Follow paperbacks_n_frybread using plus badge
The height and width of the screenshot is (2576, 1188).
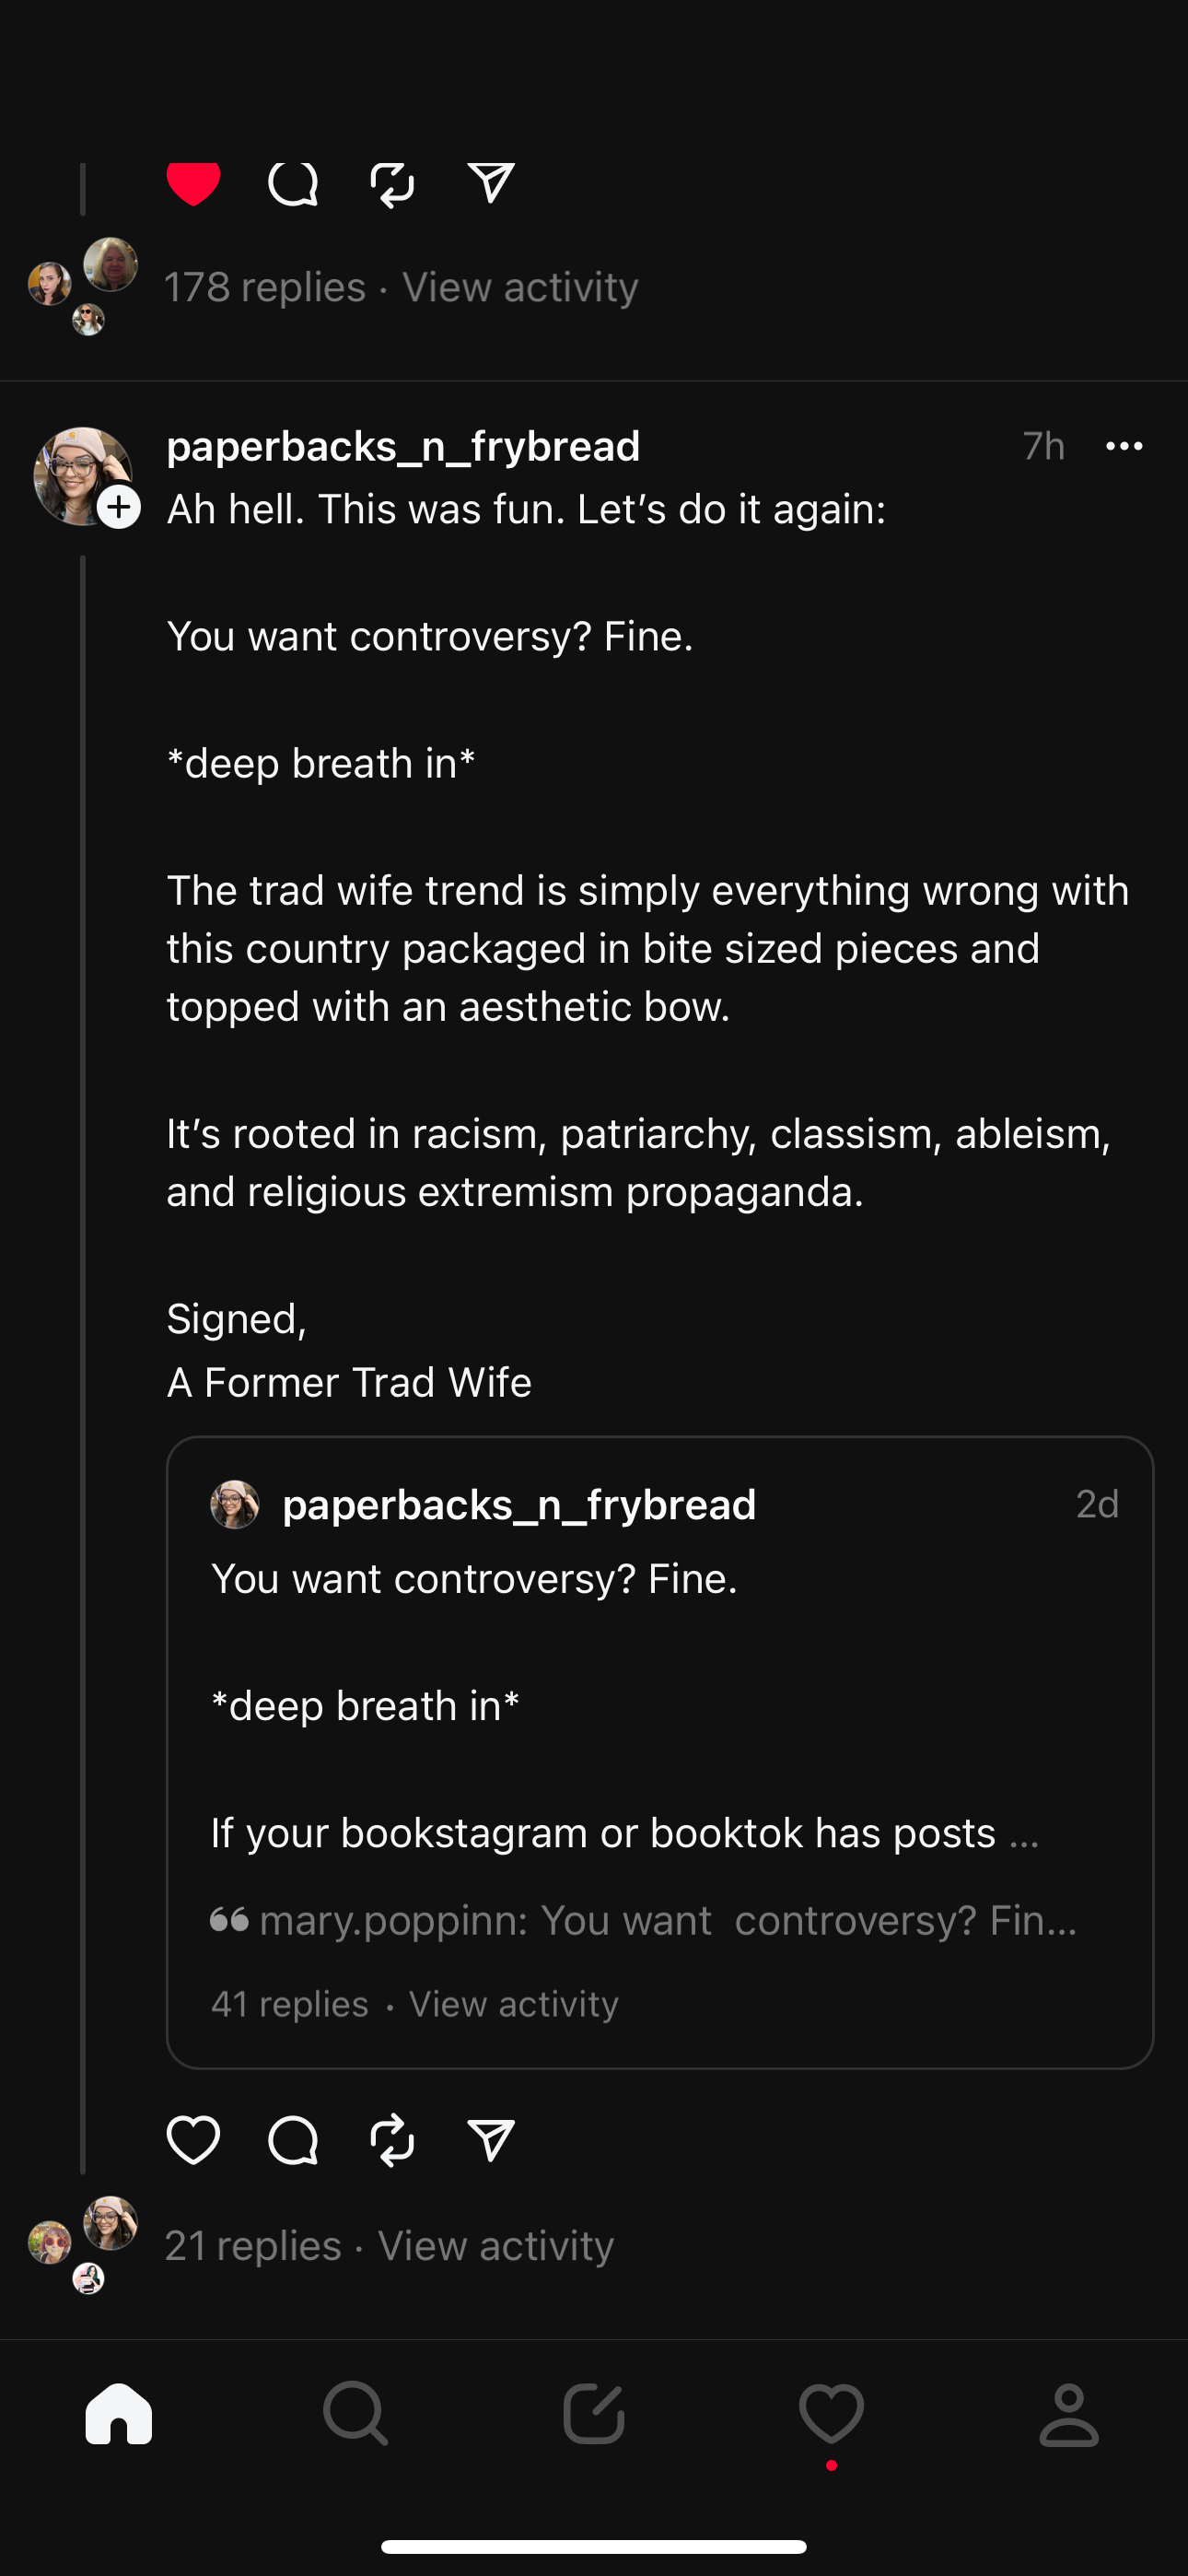119,507
